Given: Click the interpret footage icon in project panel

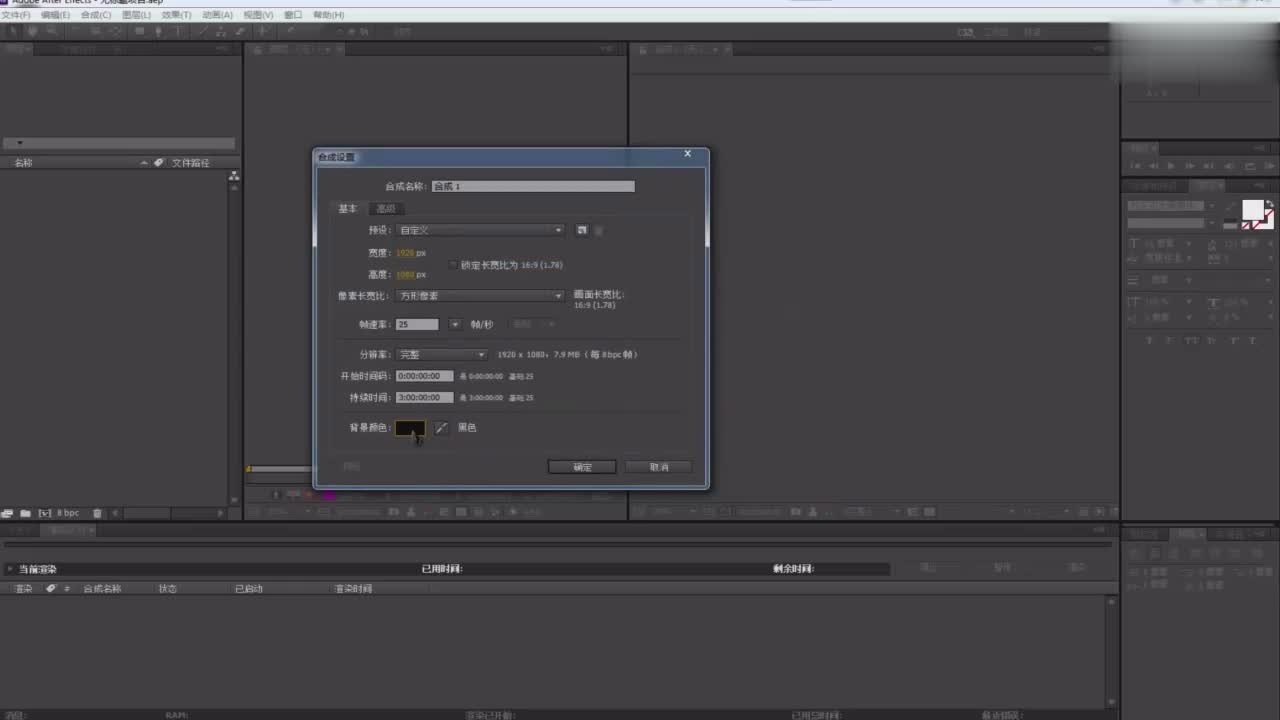Looking at the screenshot, I should 7,513.
